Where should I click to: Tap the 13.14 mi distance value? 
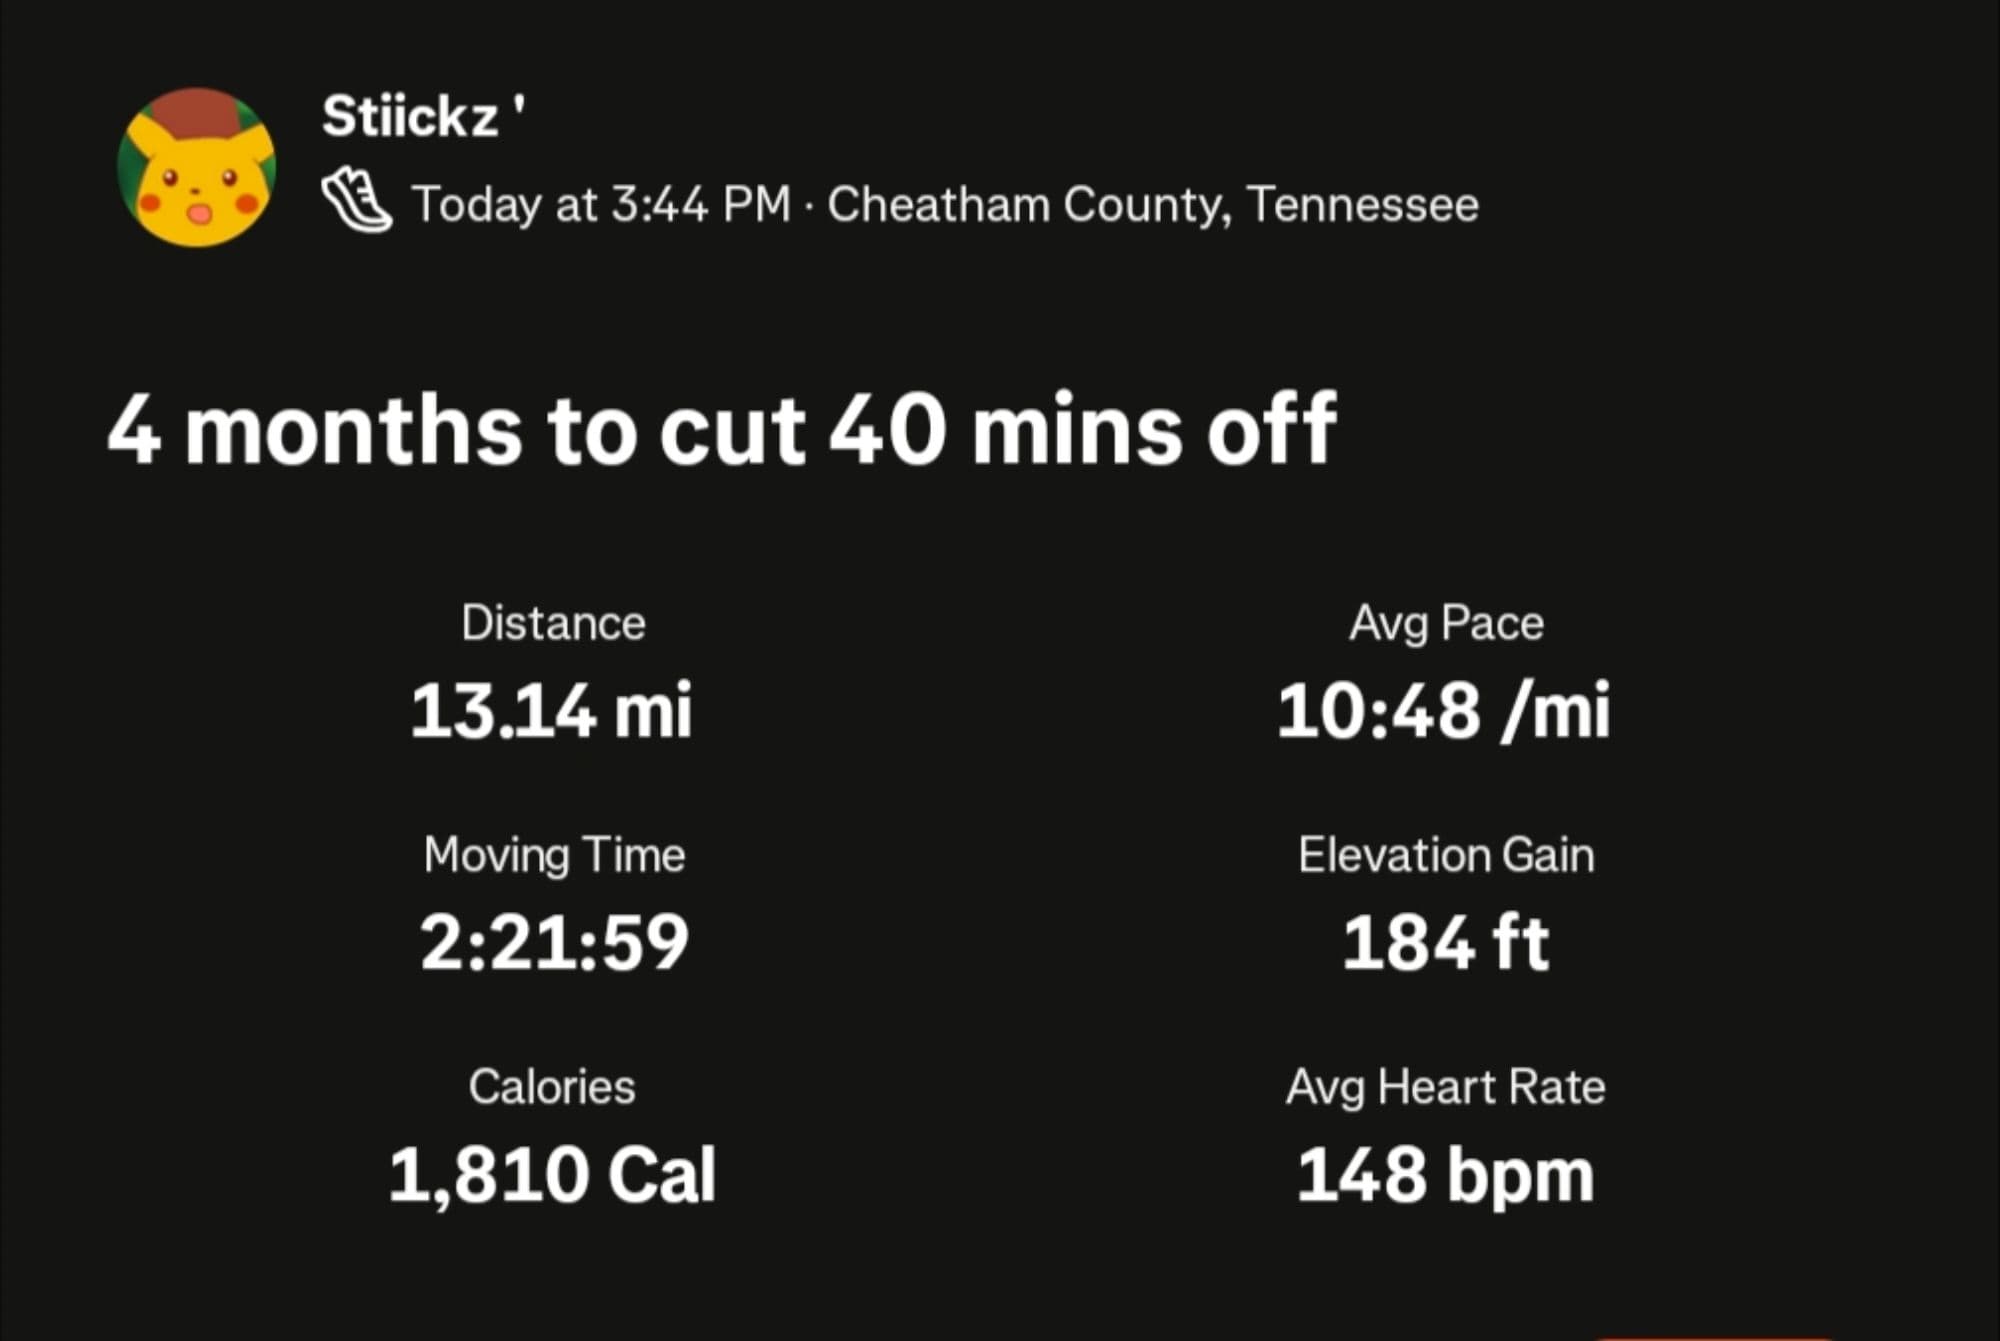[x=551, y=711]
